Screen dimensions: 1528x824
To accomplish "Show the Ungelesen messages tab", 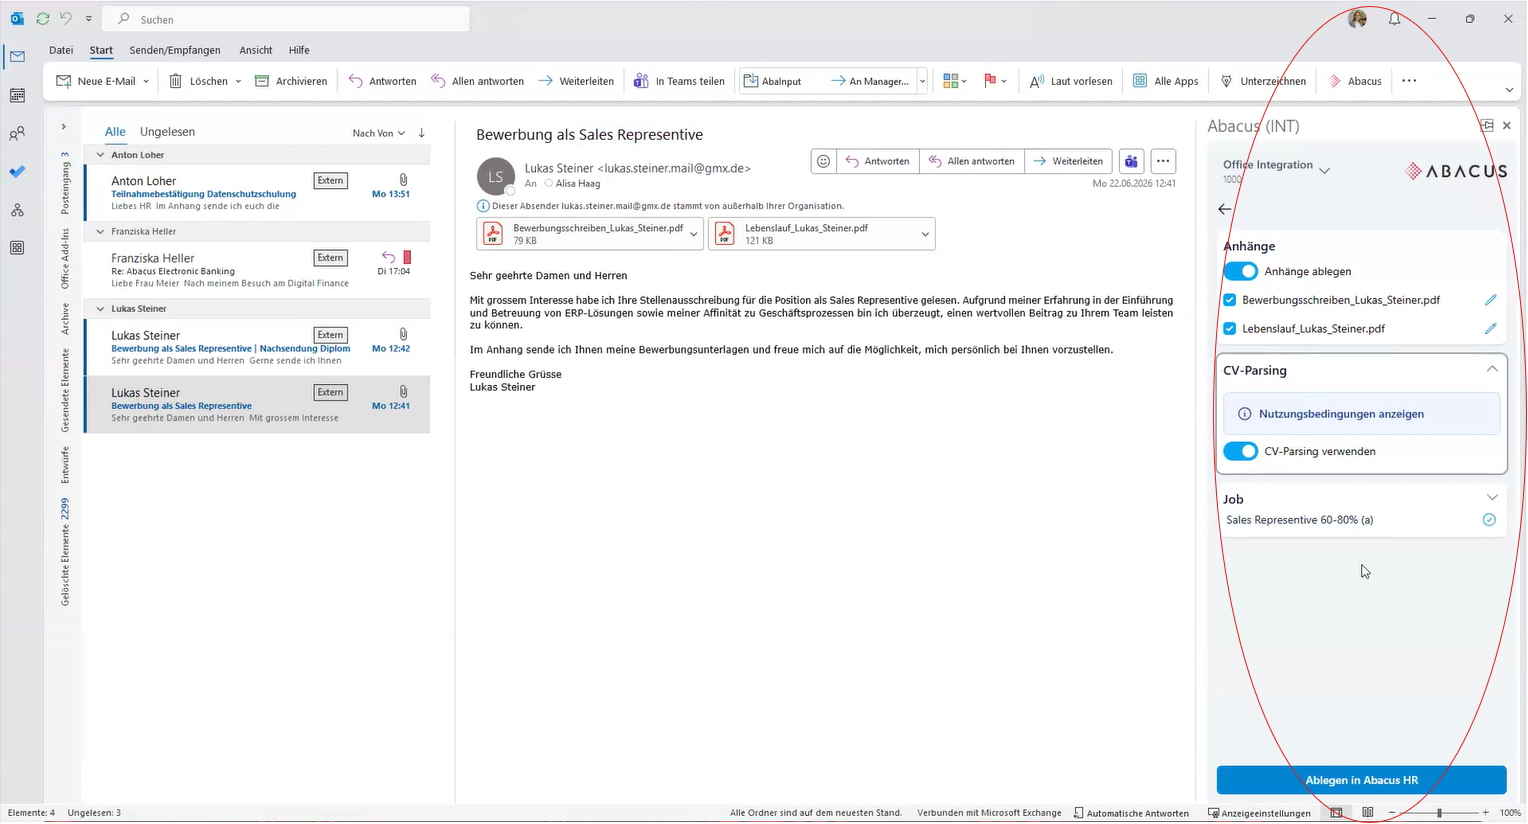I will 167,132.
